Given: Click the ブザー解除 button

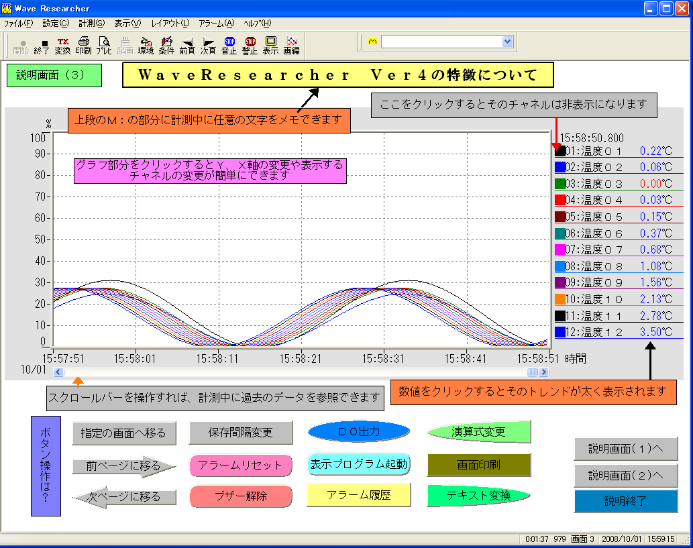Looking at the screenshot, I should point(240,496).
